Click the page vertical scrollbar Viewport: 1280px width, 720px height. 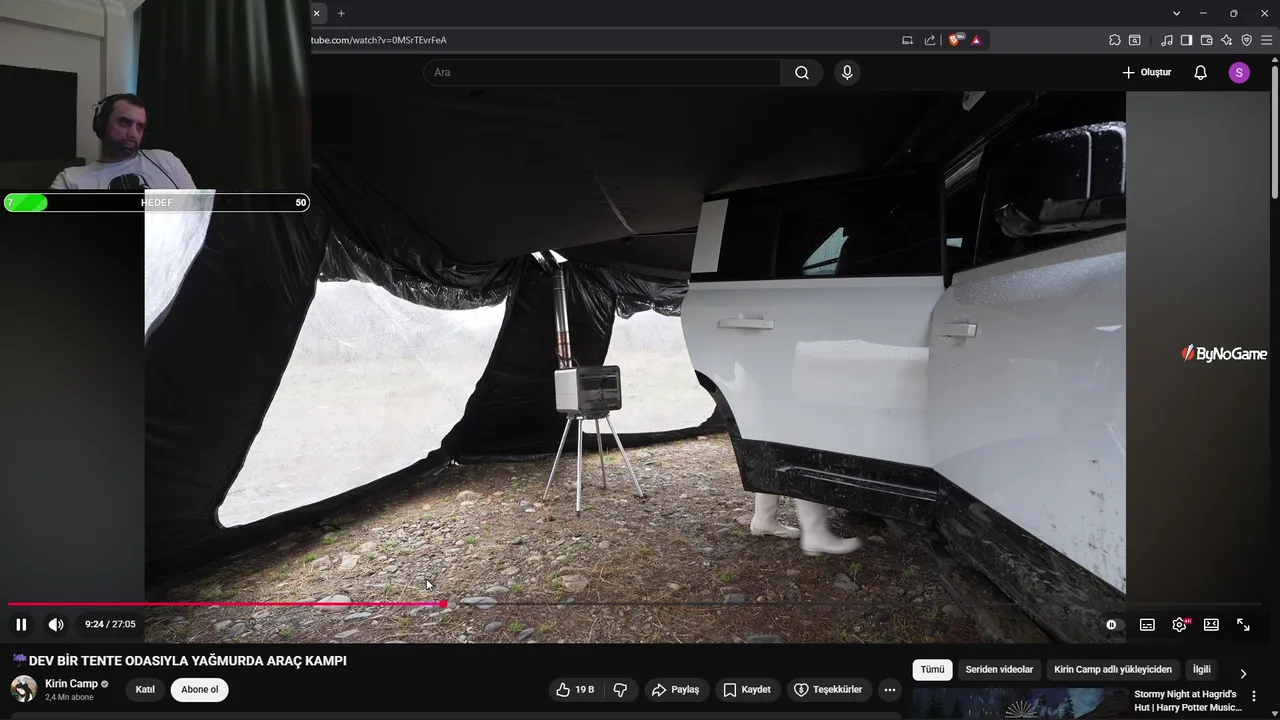coord(1274,130)
